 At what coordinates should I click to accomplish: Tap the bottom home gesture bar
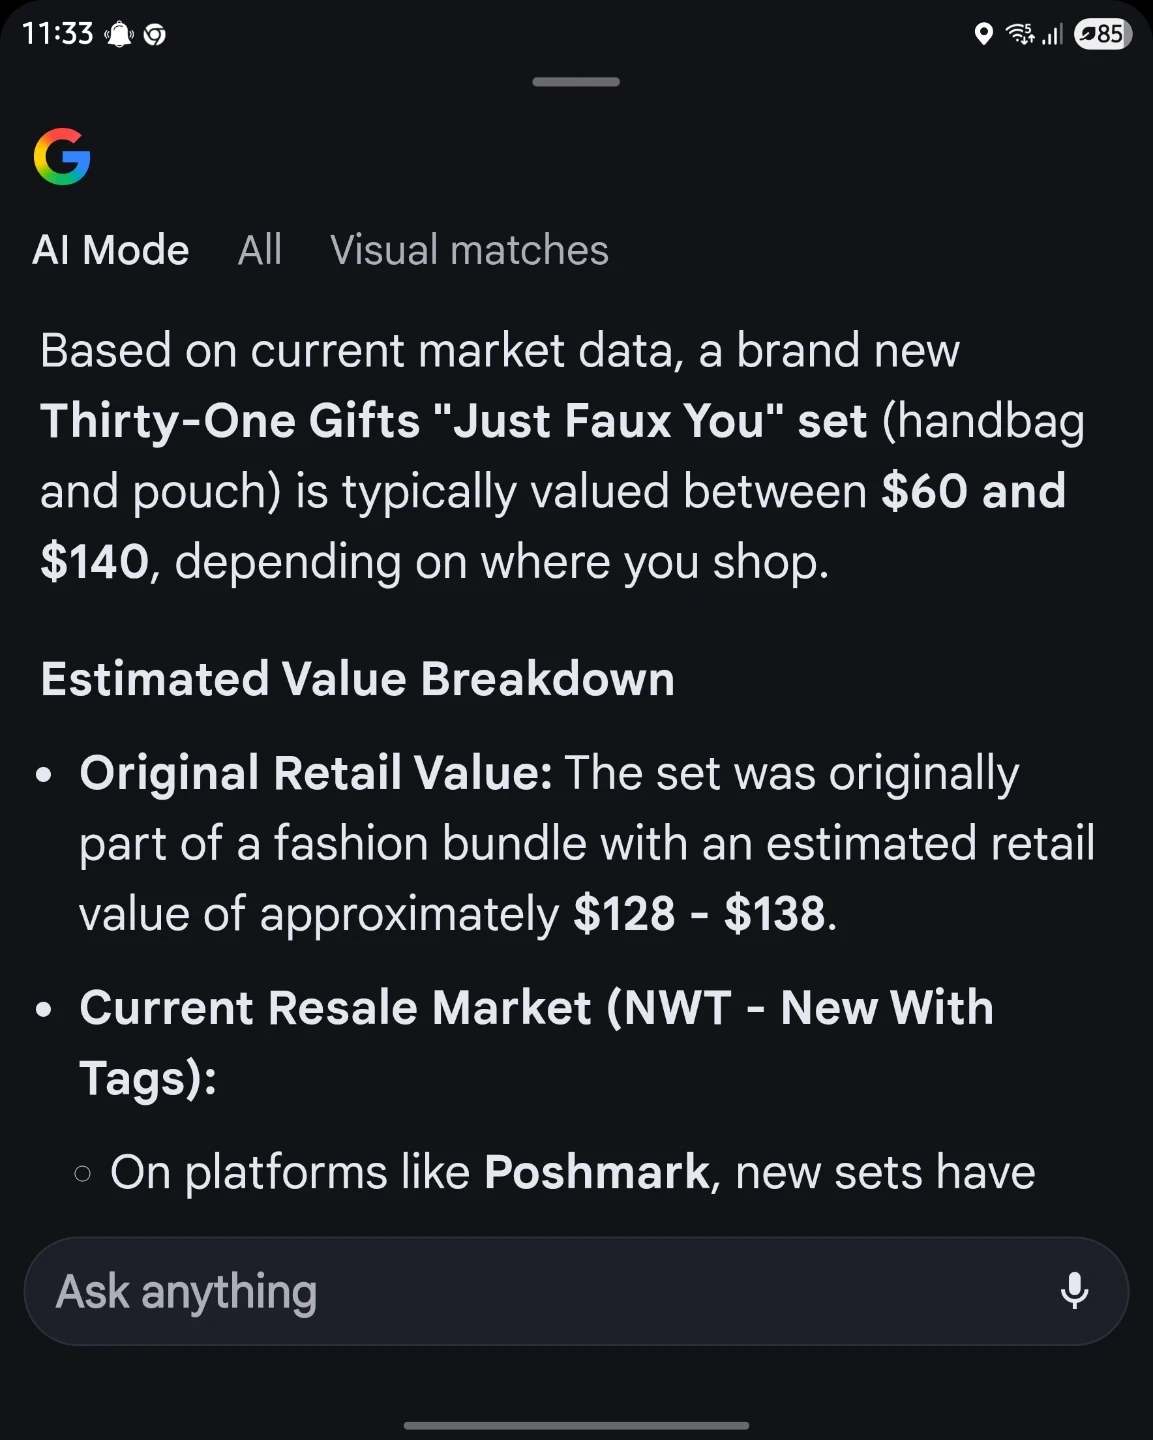576,1425
